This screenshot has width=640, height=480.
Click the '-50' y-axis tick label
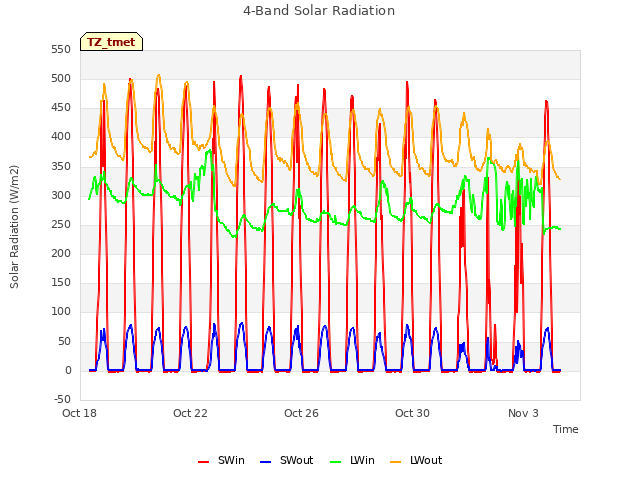(62, 400)
